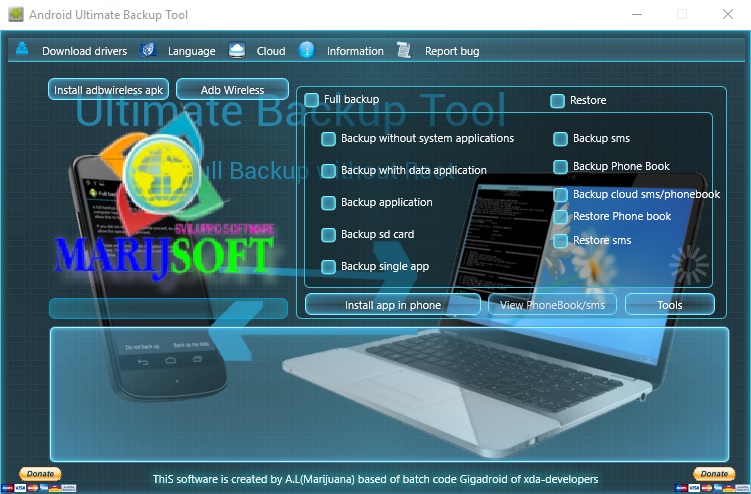This screenshot has width=751, height=494.
Task: Enable Backup cloud sms/phonebook checkbox
Action: point(560,195)
